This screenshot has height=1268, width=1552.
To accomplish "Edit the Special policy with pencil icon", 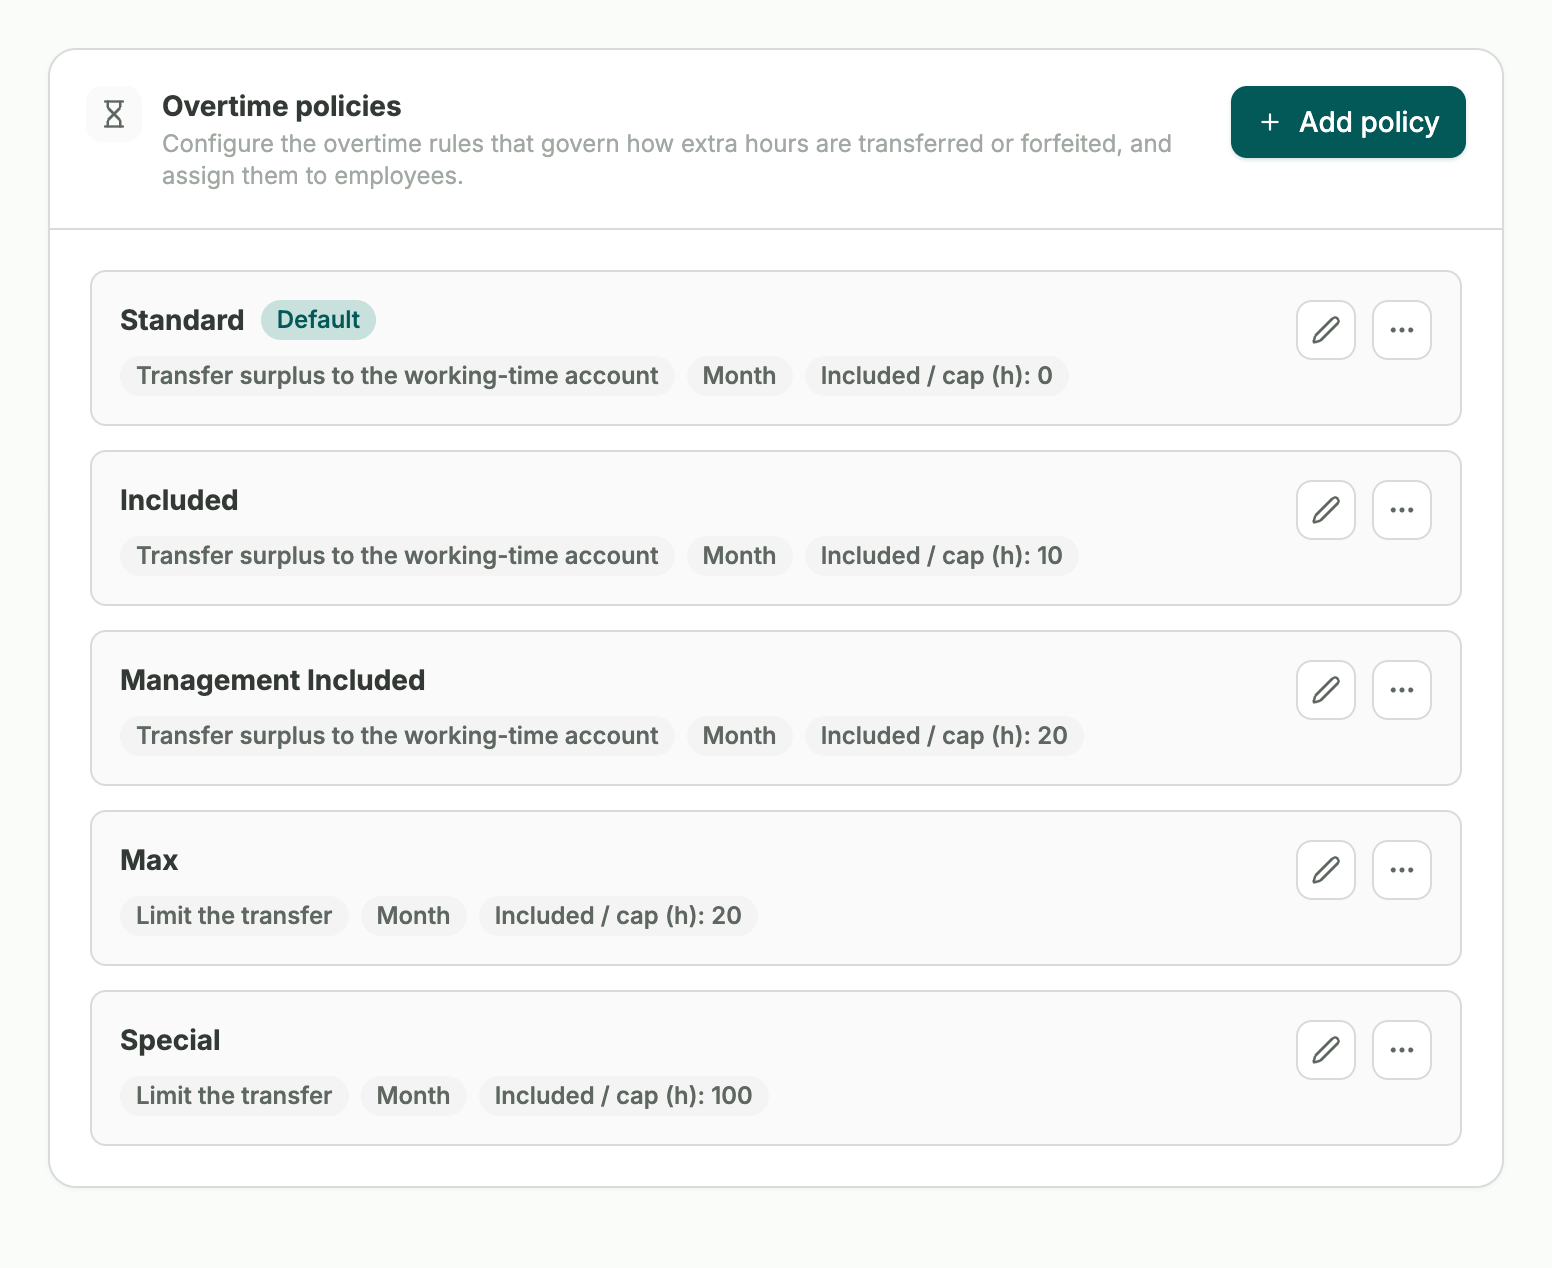I will coord(1326,1050).
